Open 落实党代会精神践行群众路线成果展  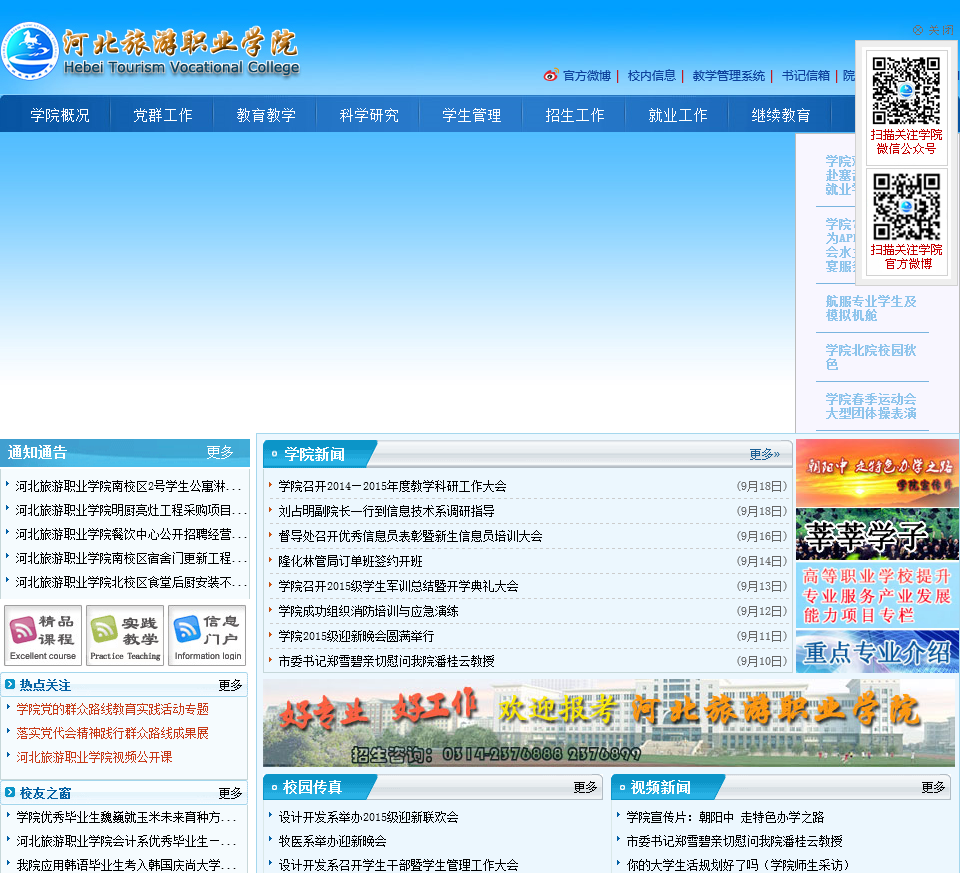(x=113, y=733)
